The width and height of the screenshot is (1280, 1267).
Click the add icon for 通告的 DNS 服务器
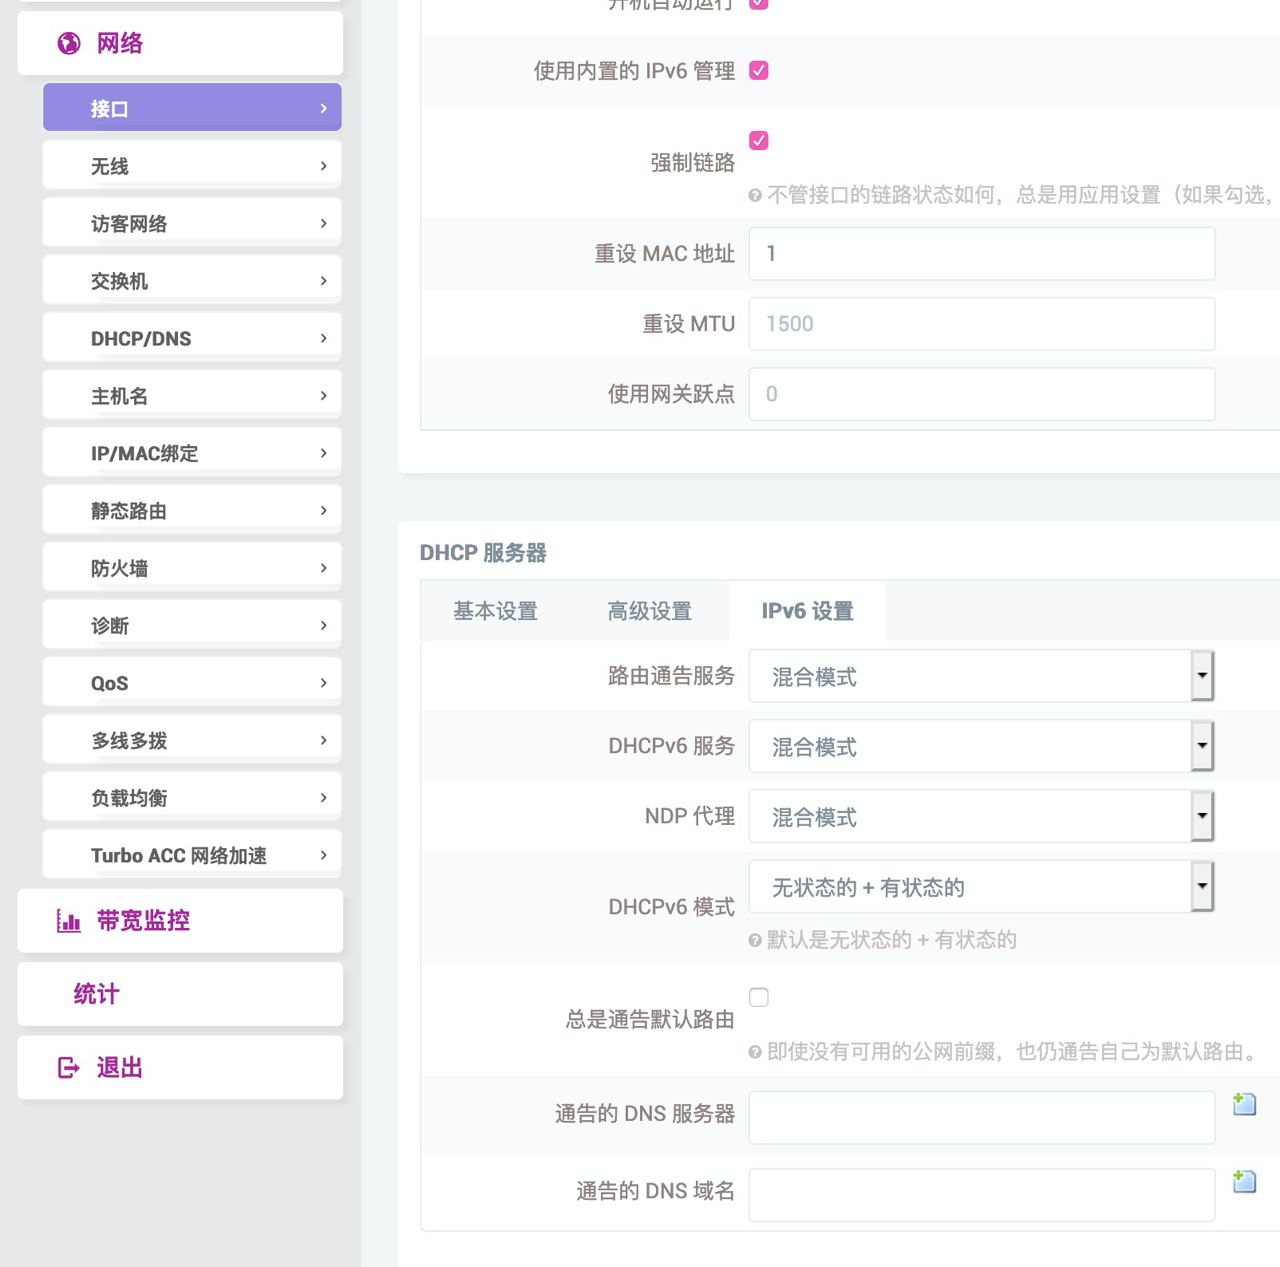1244,1104
